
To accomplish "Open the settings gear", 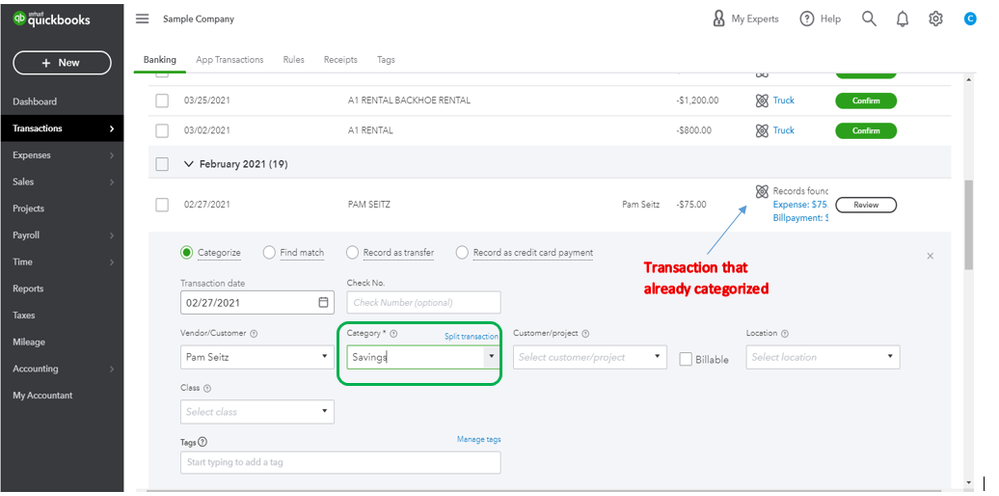I will [935, 19].
